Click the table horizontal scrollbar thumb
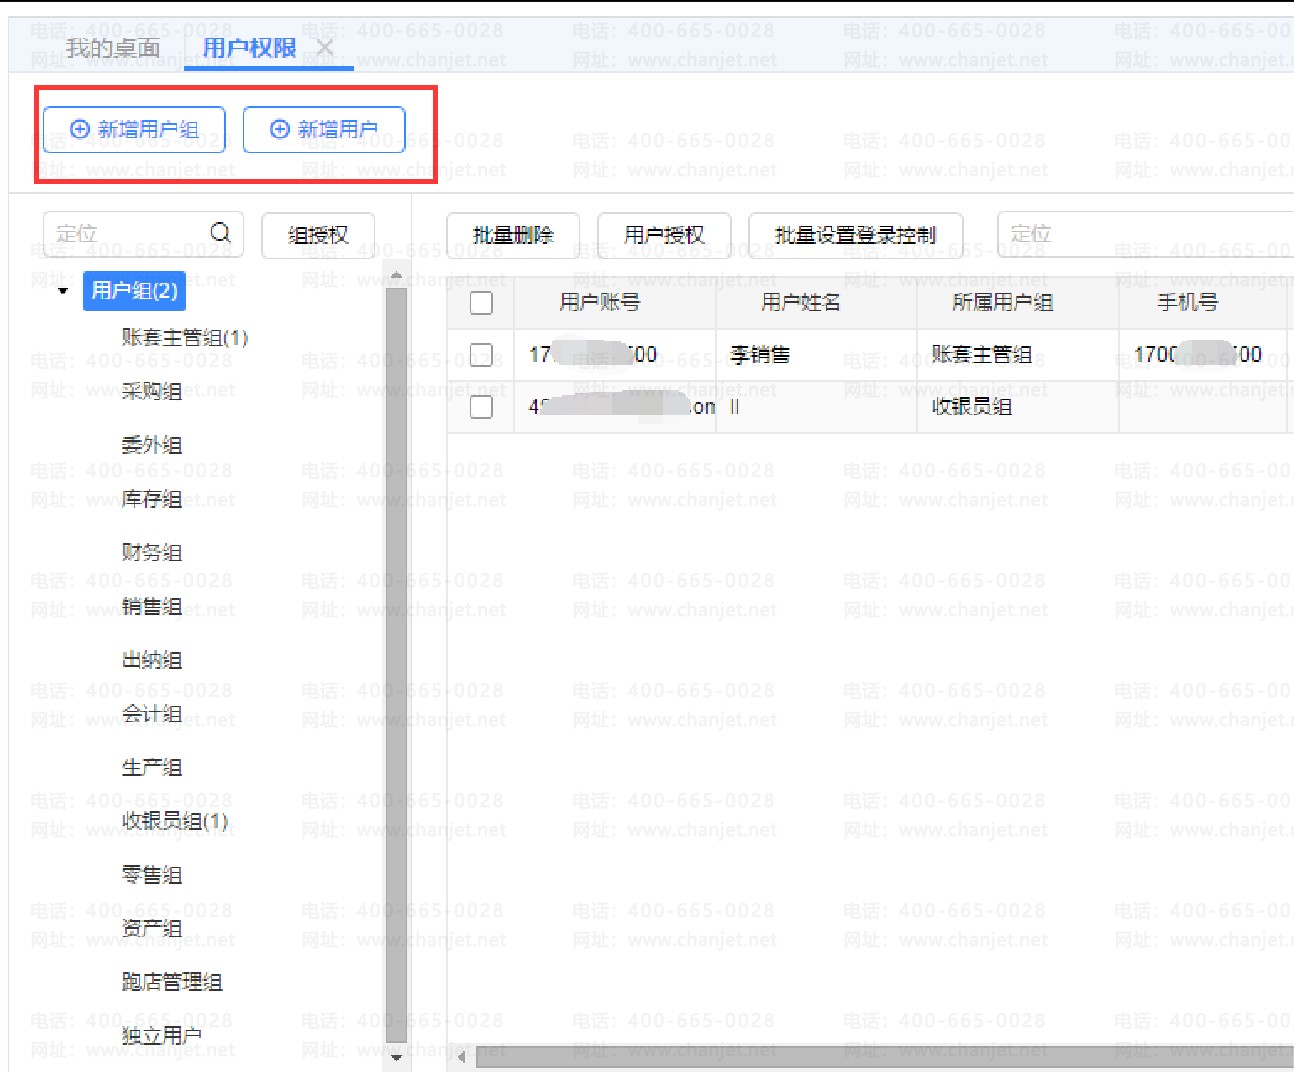The height and width of the screenshot is (1072, 1294). (884, 1056)
